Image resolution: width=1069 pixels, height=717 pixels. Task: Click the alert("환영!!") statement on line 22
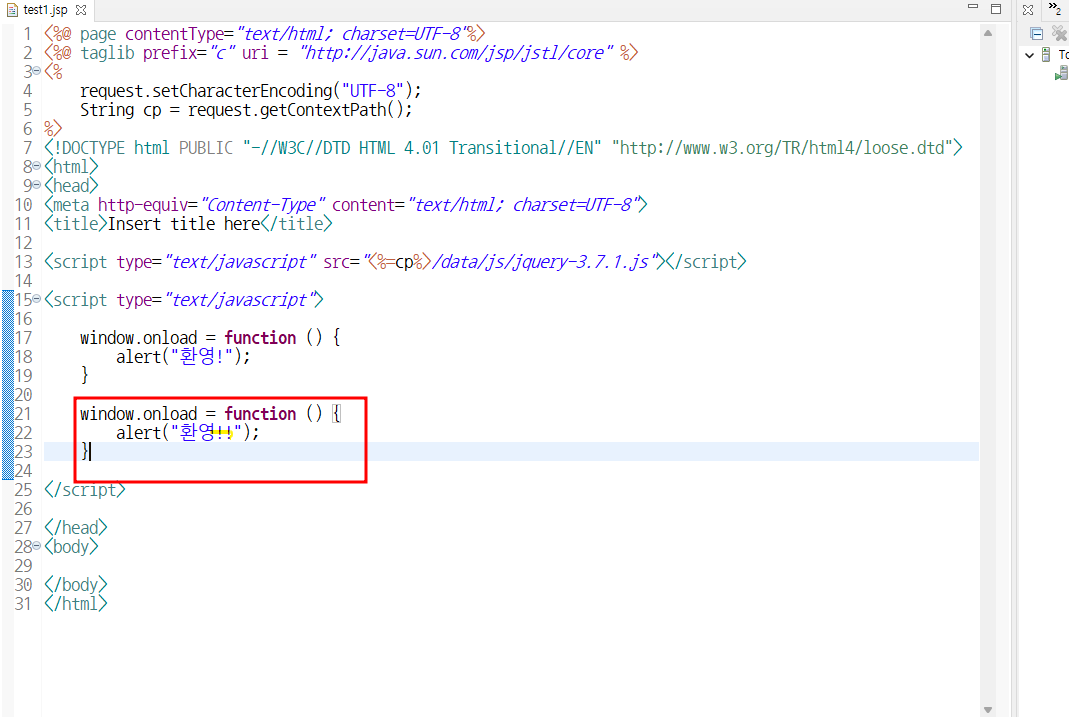pyautogui.click(x=187, y=433)
